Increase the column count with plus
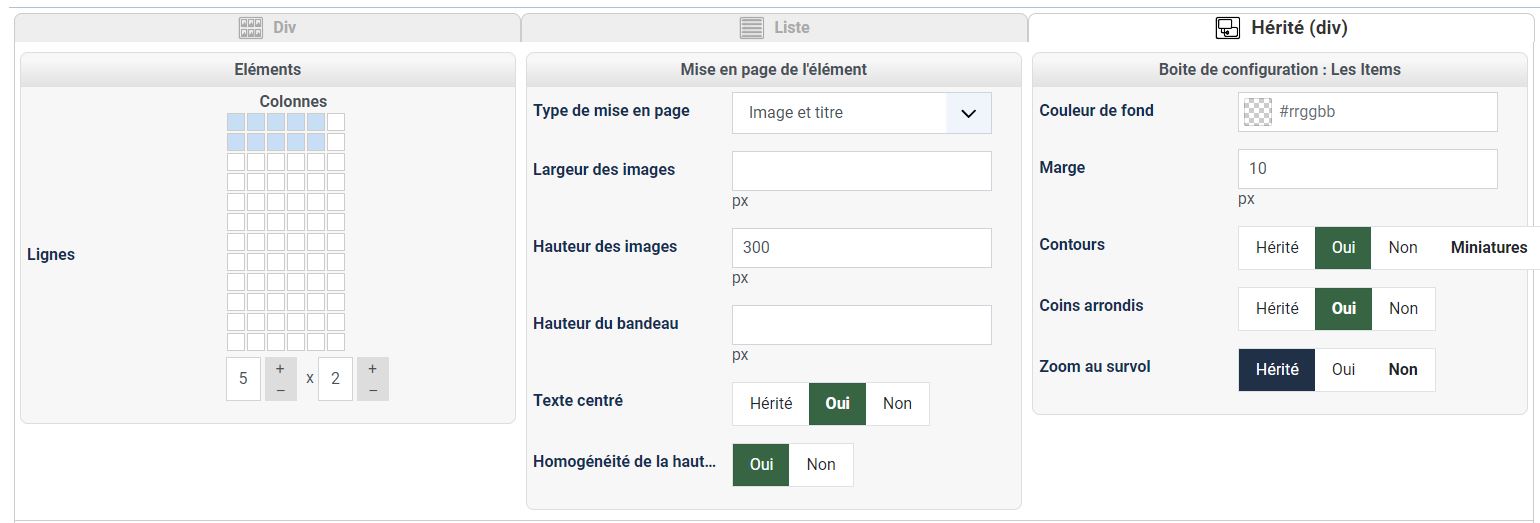This screenshot has height=523, width=1540. pyautogui.click(x=280, y=369)
